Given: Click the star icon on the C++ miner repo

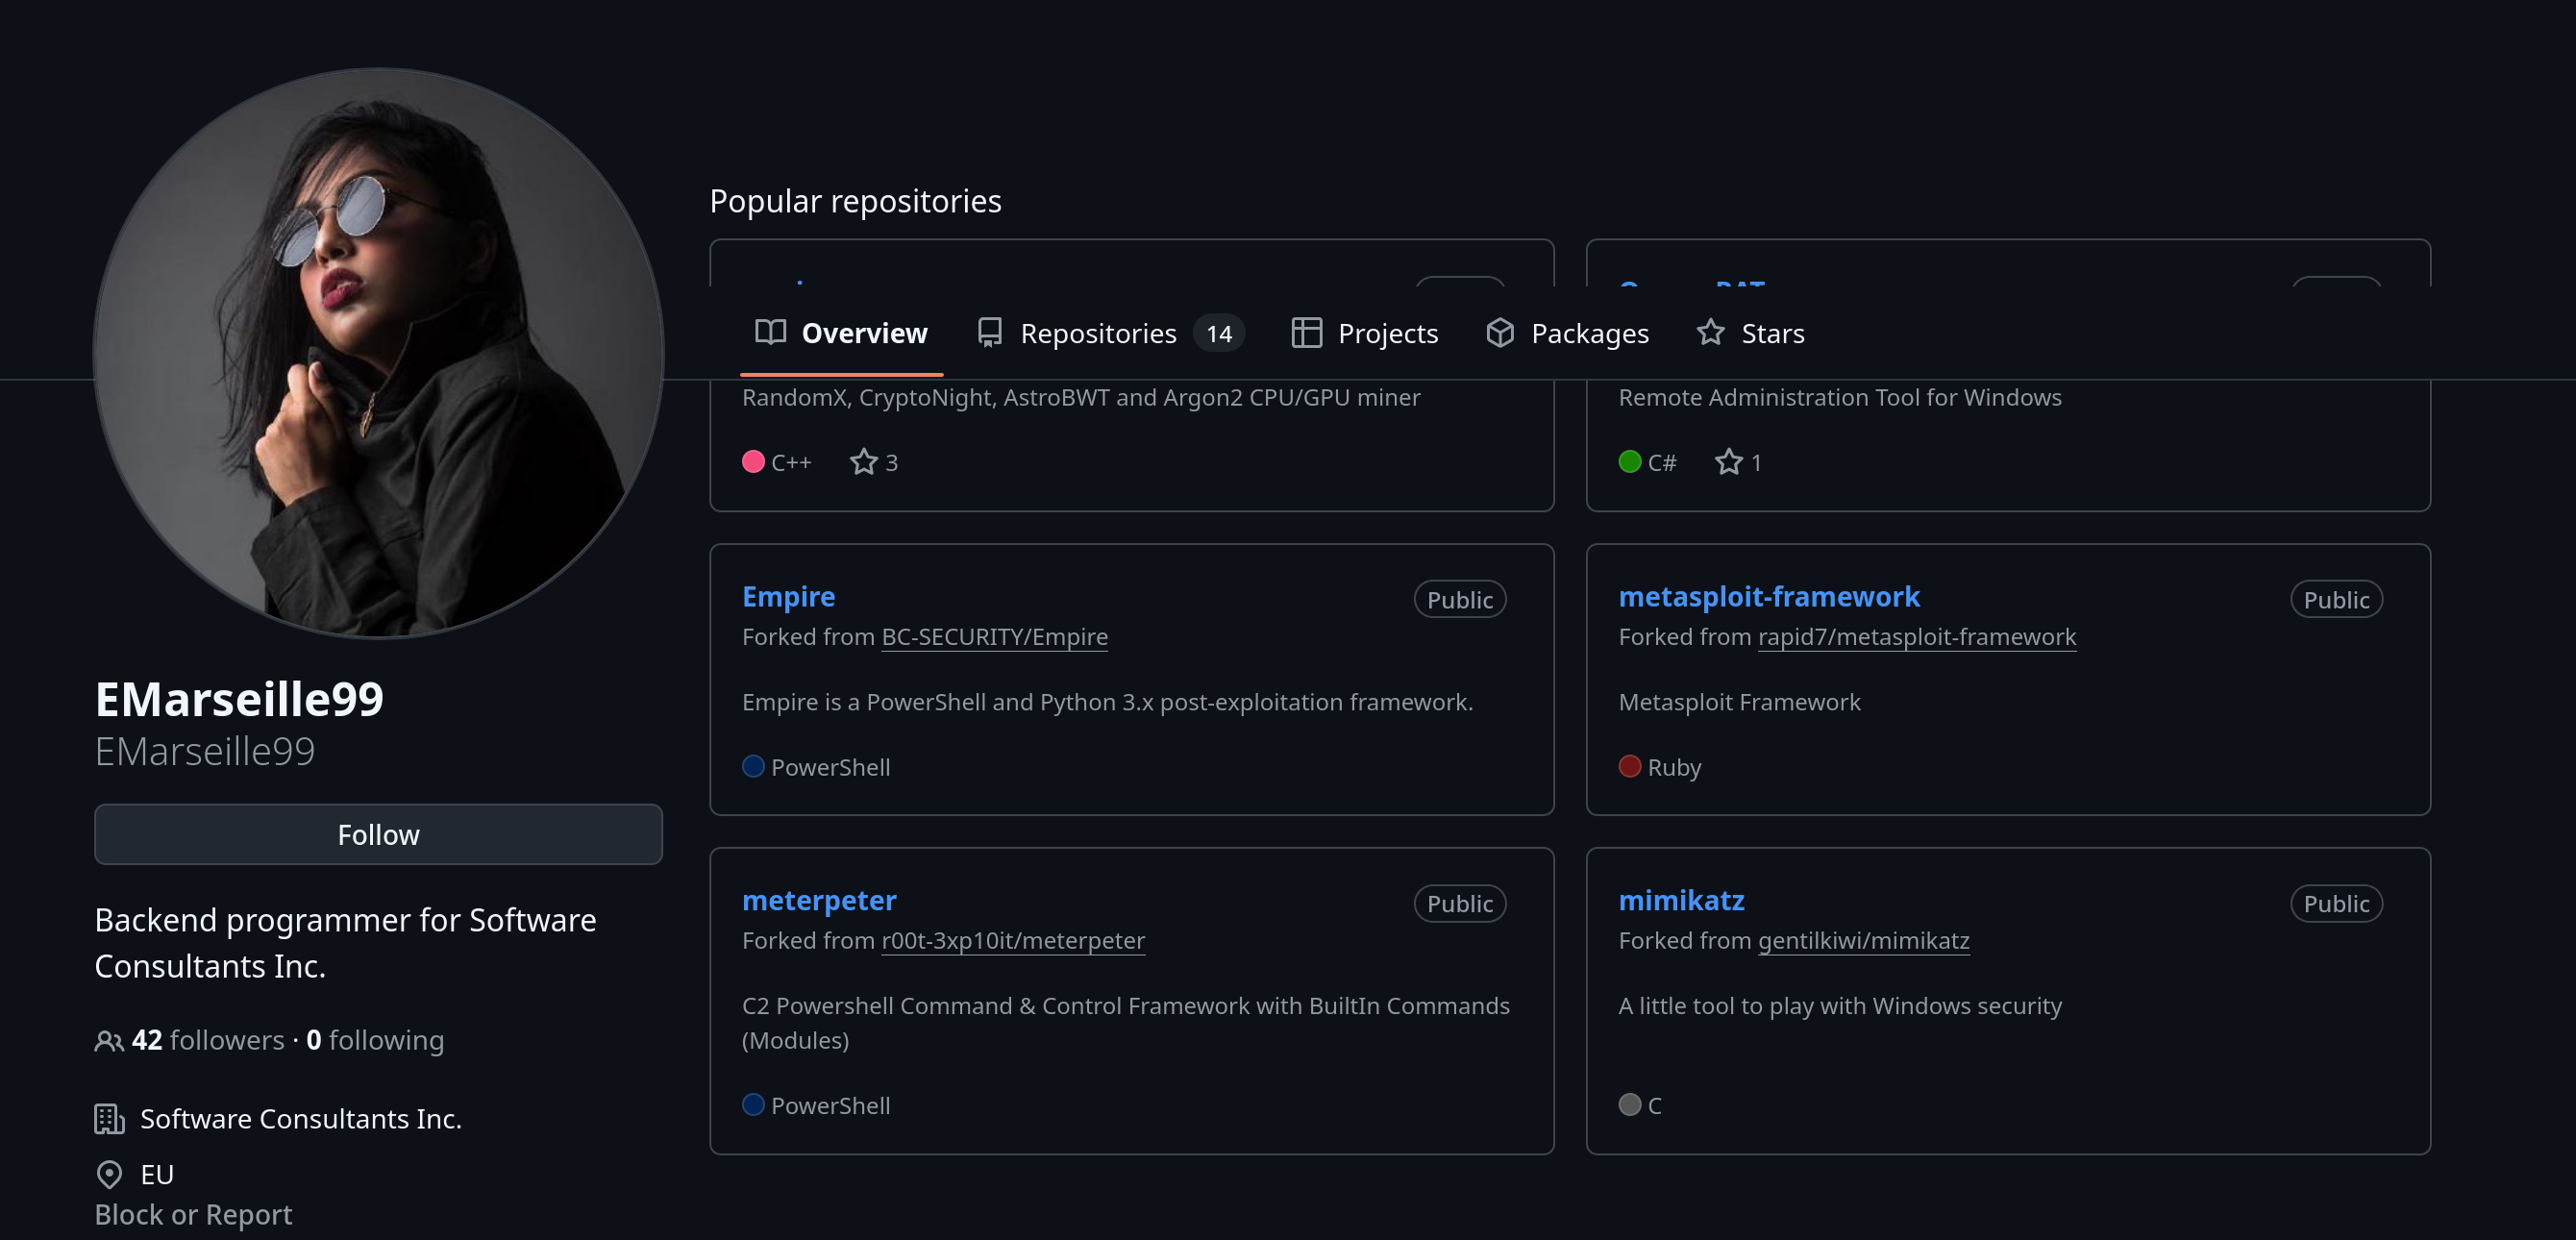Looking at the screenshot, I should click(x=863, y=462).
